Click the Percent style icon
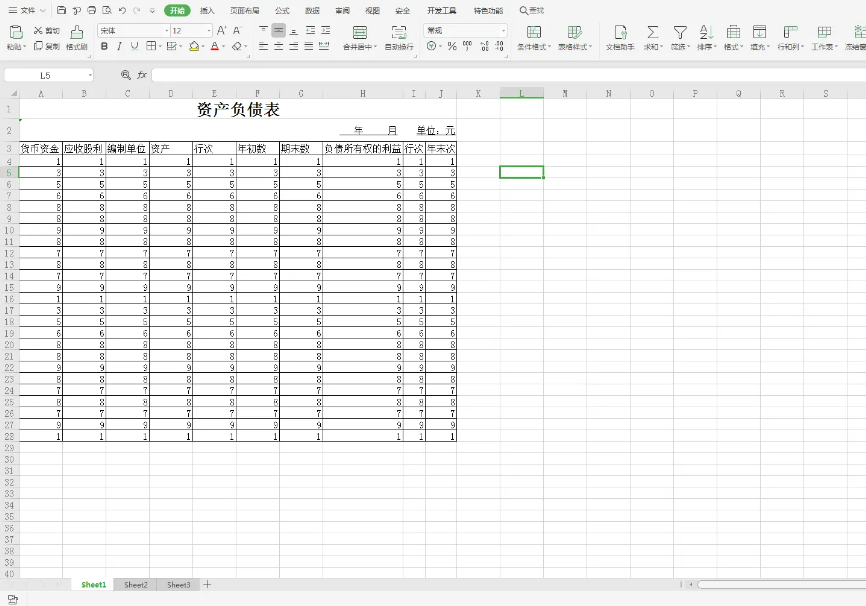The width and height of the screenshot is (866, 606). [452, 46]
